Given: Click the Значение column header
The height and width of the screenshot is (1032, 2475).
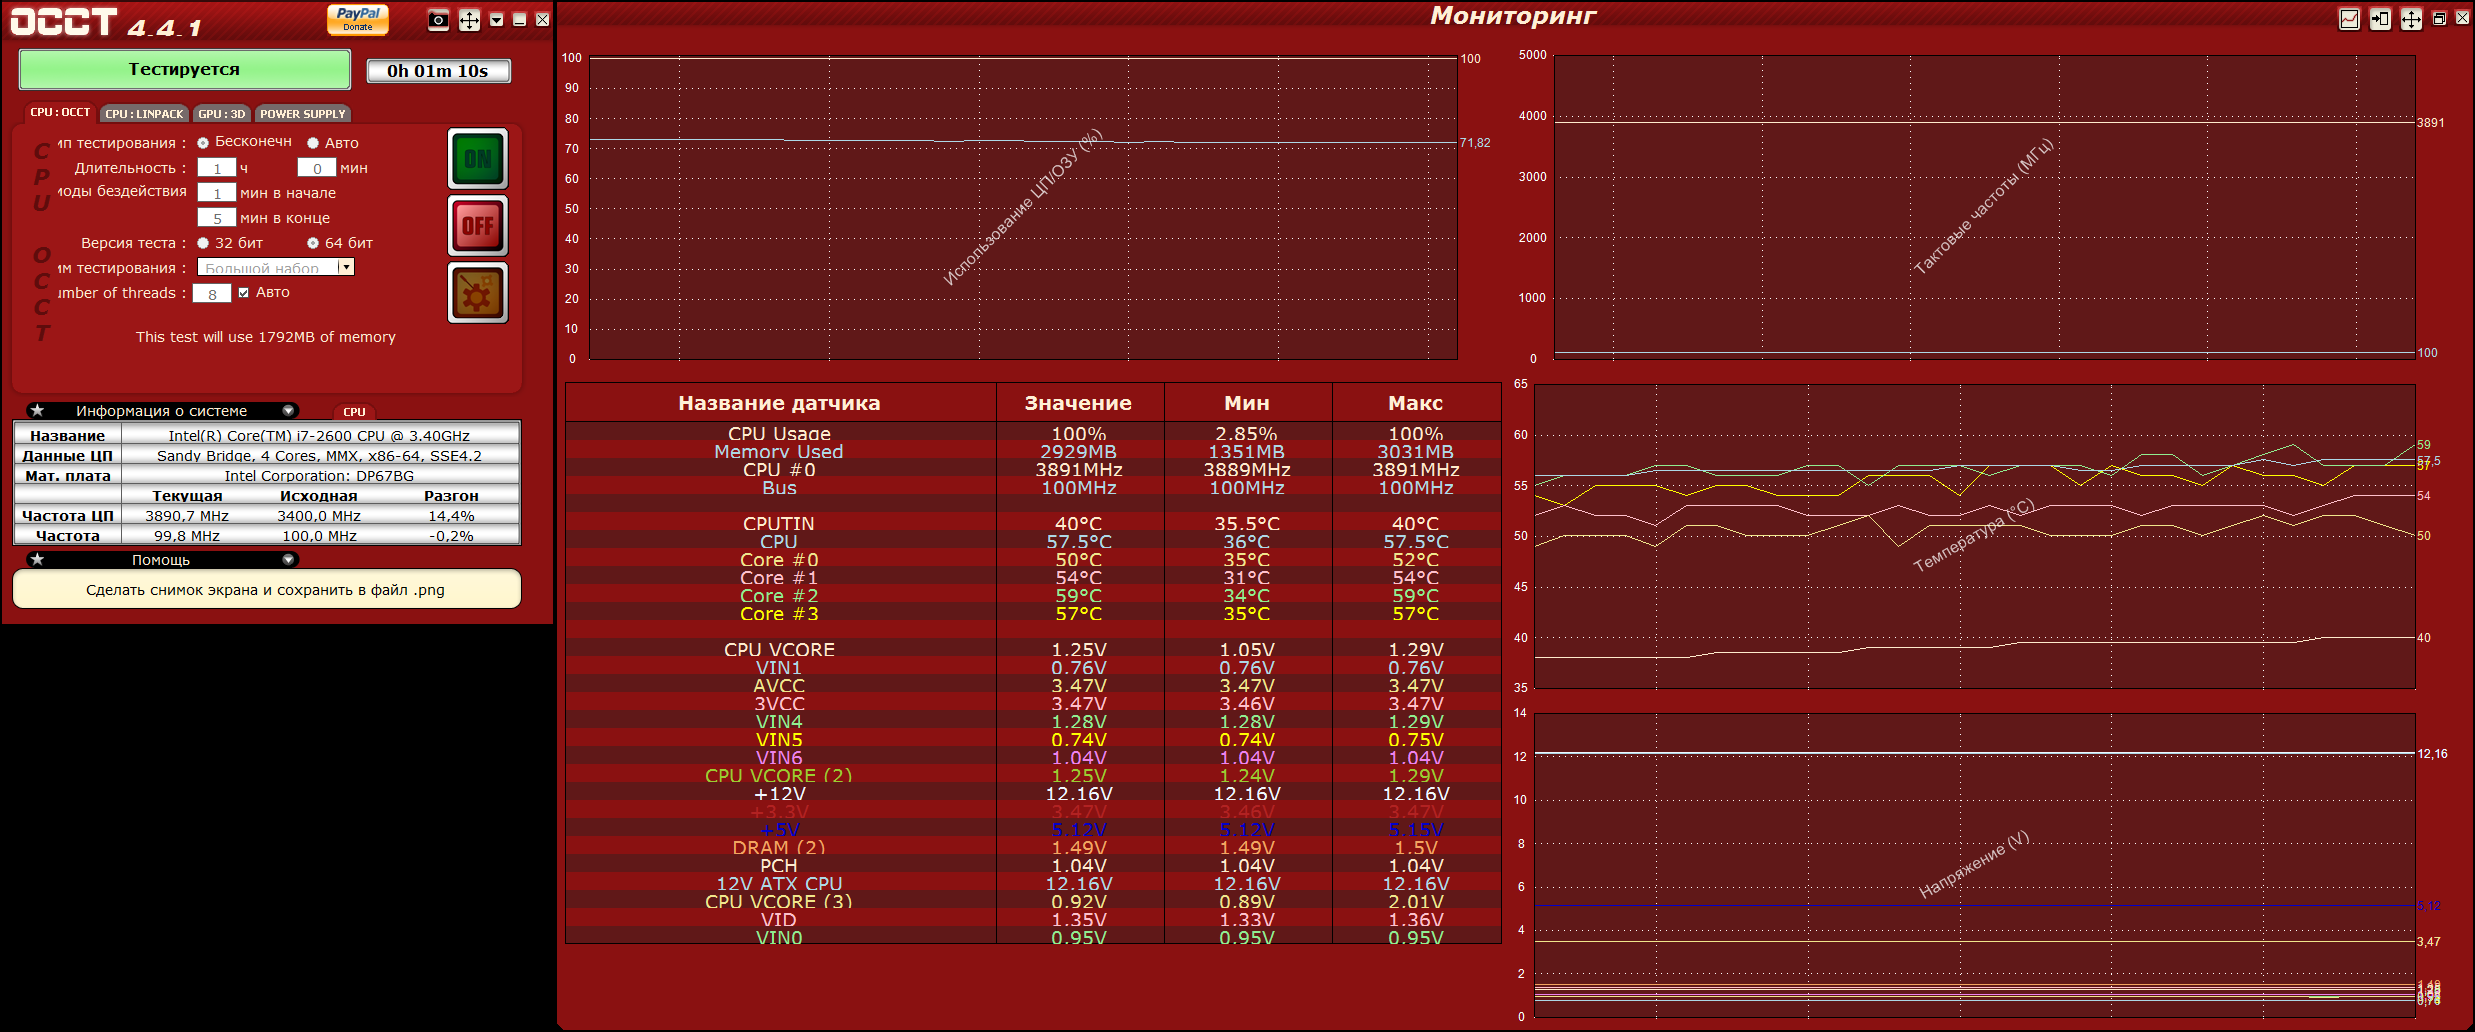Looking at the screenshot, I should tap(1079, 403).
